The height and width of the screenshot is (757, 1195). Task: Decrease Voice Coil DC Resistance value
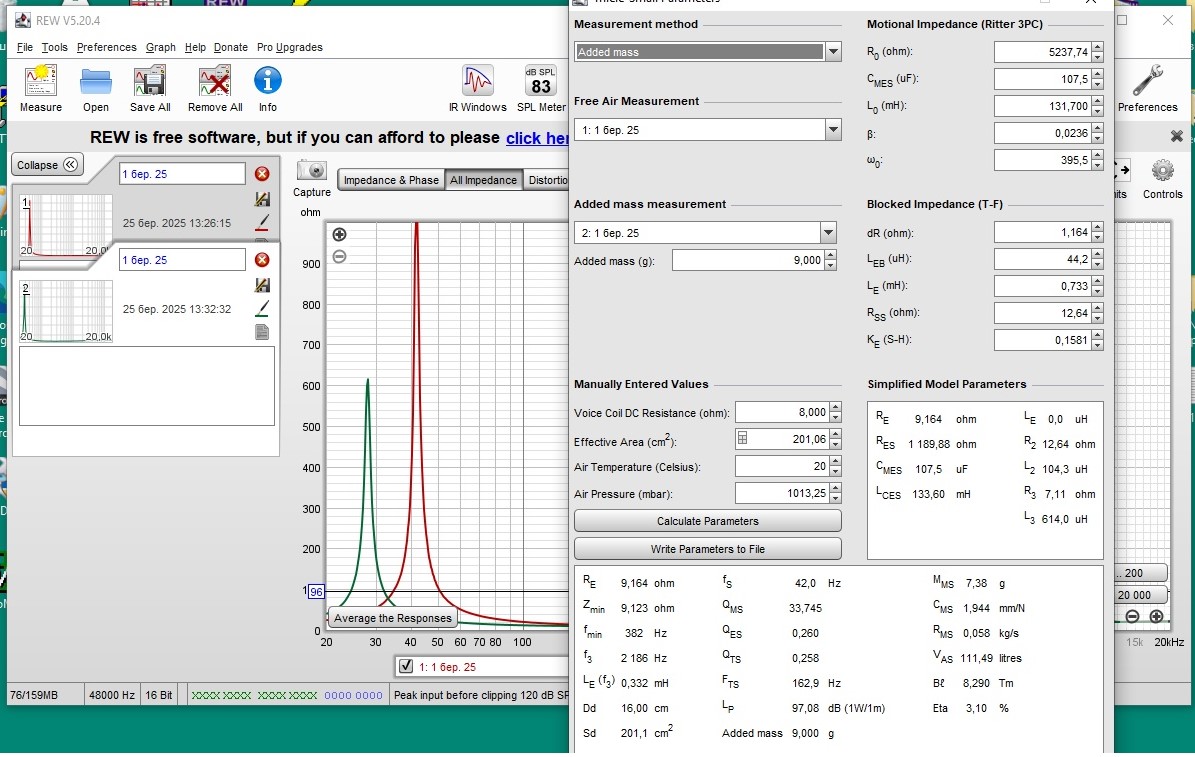coord(835,417)
